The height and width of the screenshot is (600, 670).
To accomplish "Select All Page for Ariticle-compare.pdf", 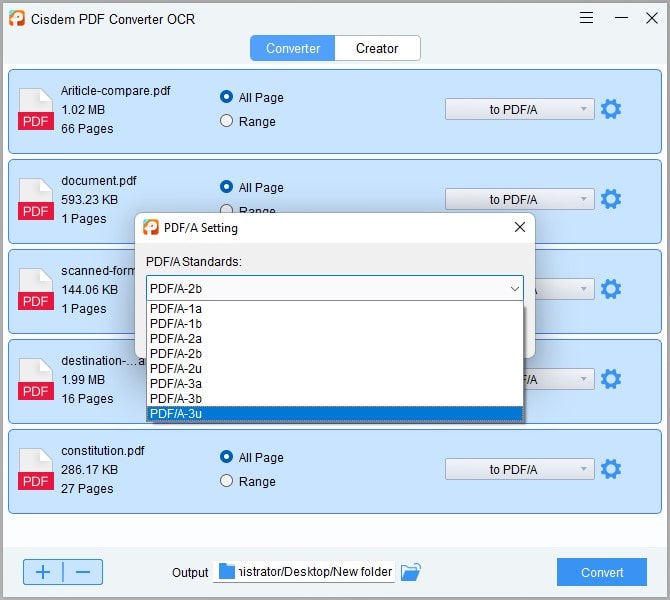I will click(251, 97).
